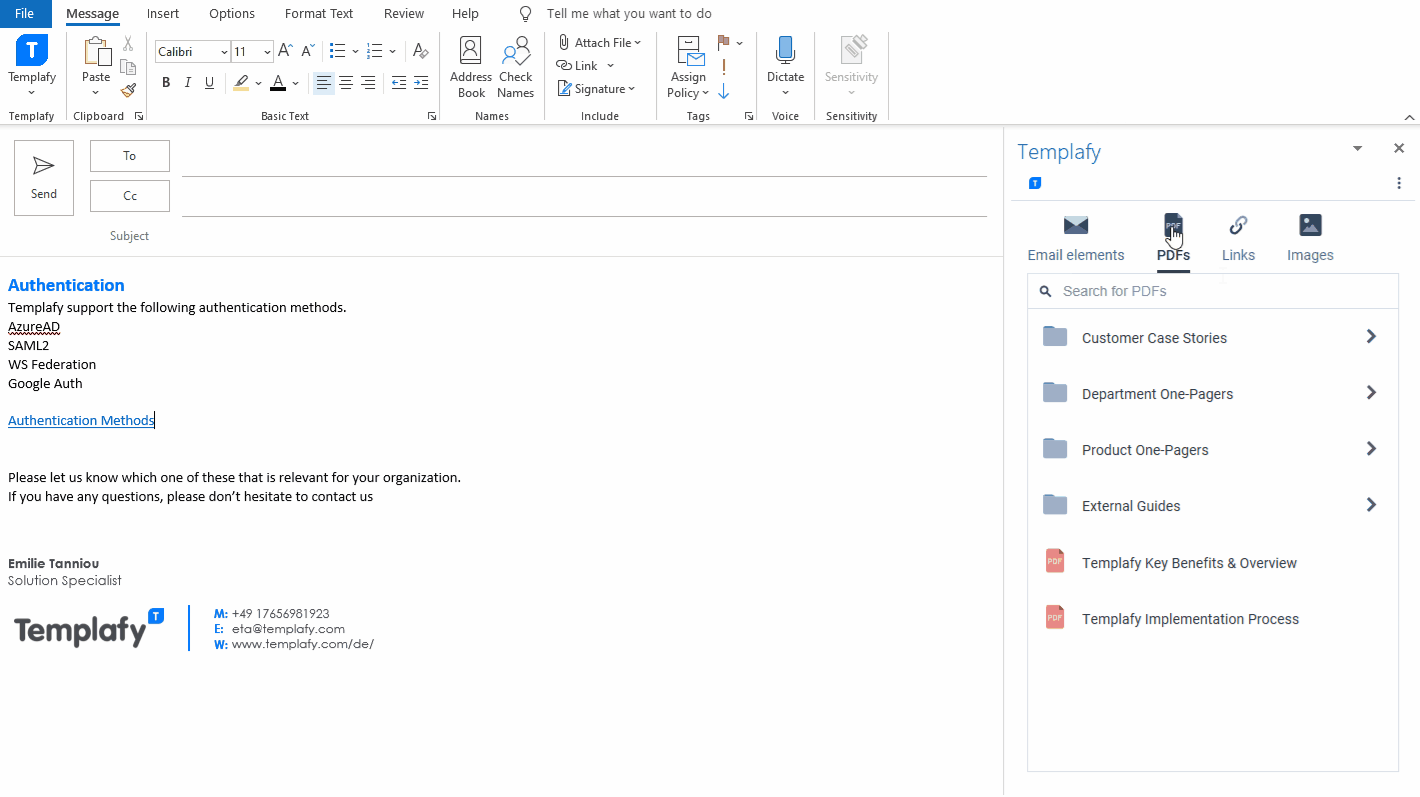Open the Format Text ribbon tab
The image size is (1420, 797).
[318, 13]
